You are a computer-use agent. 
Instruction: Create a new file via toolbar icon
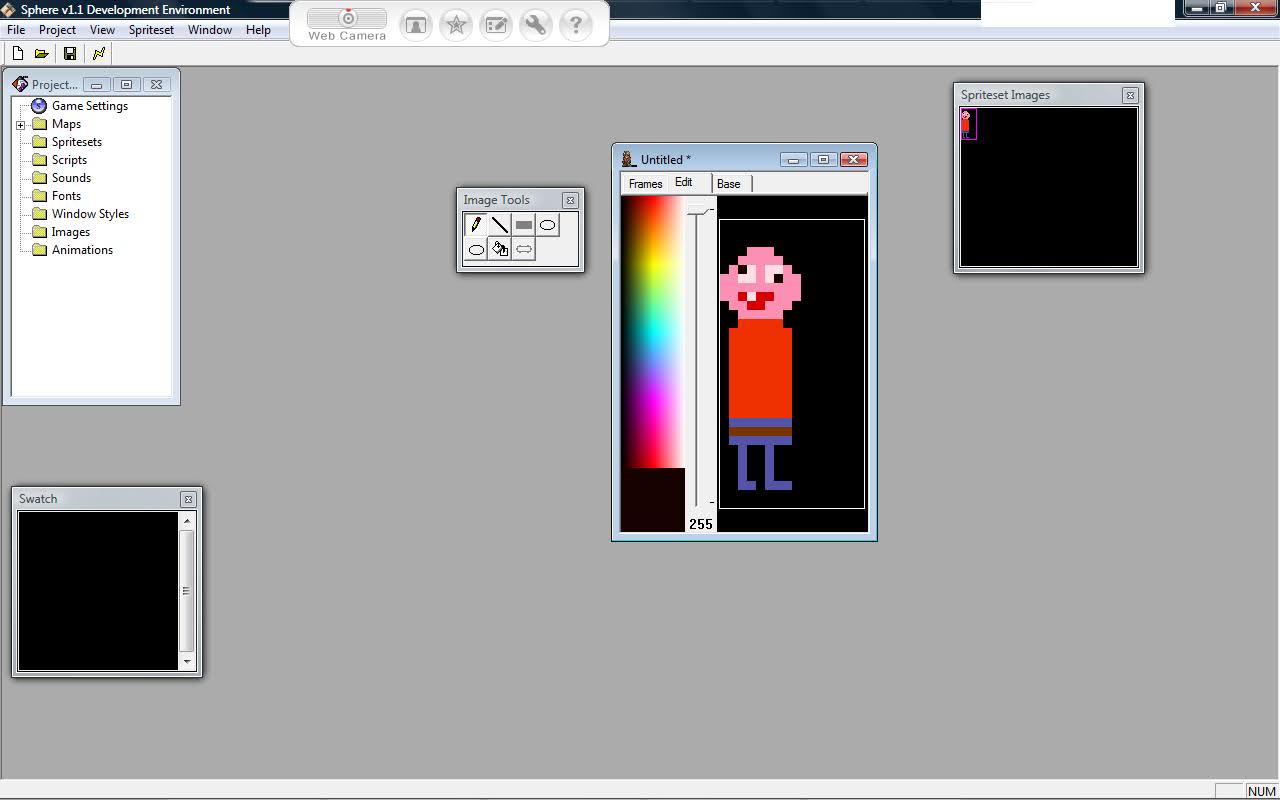18,54
